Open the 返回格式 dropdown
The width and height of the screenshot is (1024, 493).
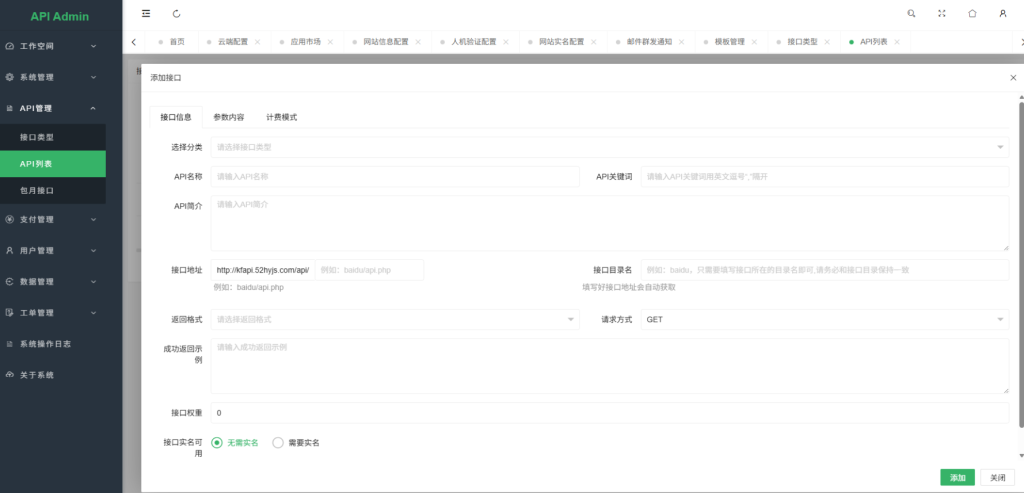[x=395, y=319]
